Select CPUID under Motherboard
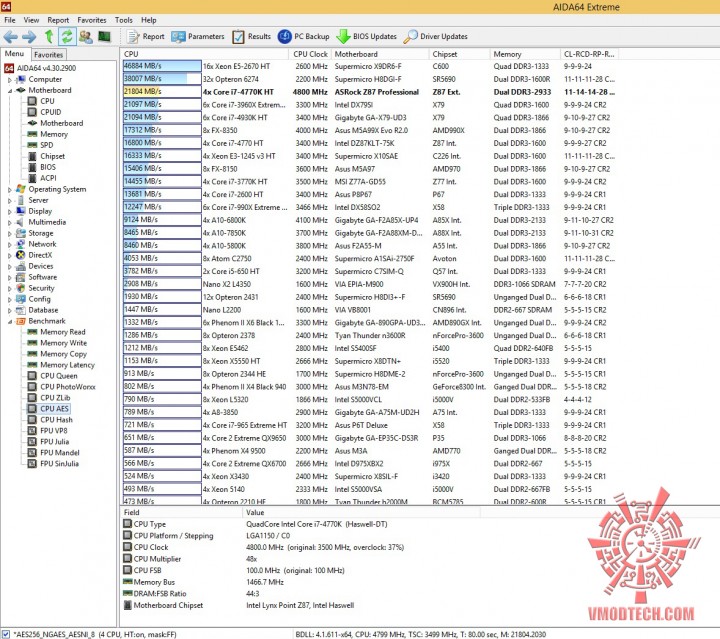The height and width of the screenshot is (639, 720). (44, 112)
